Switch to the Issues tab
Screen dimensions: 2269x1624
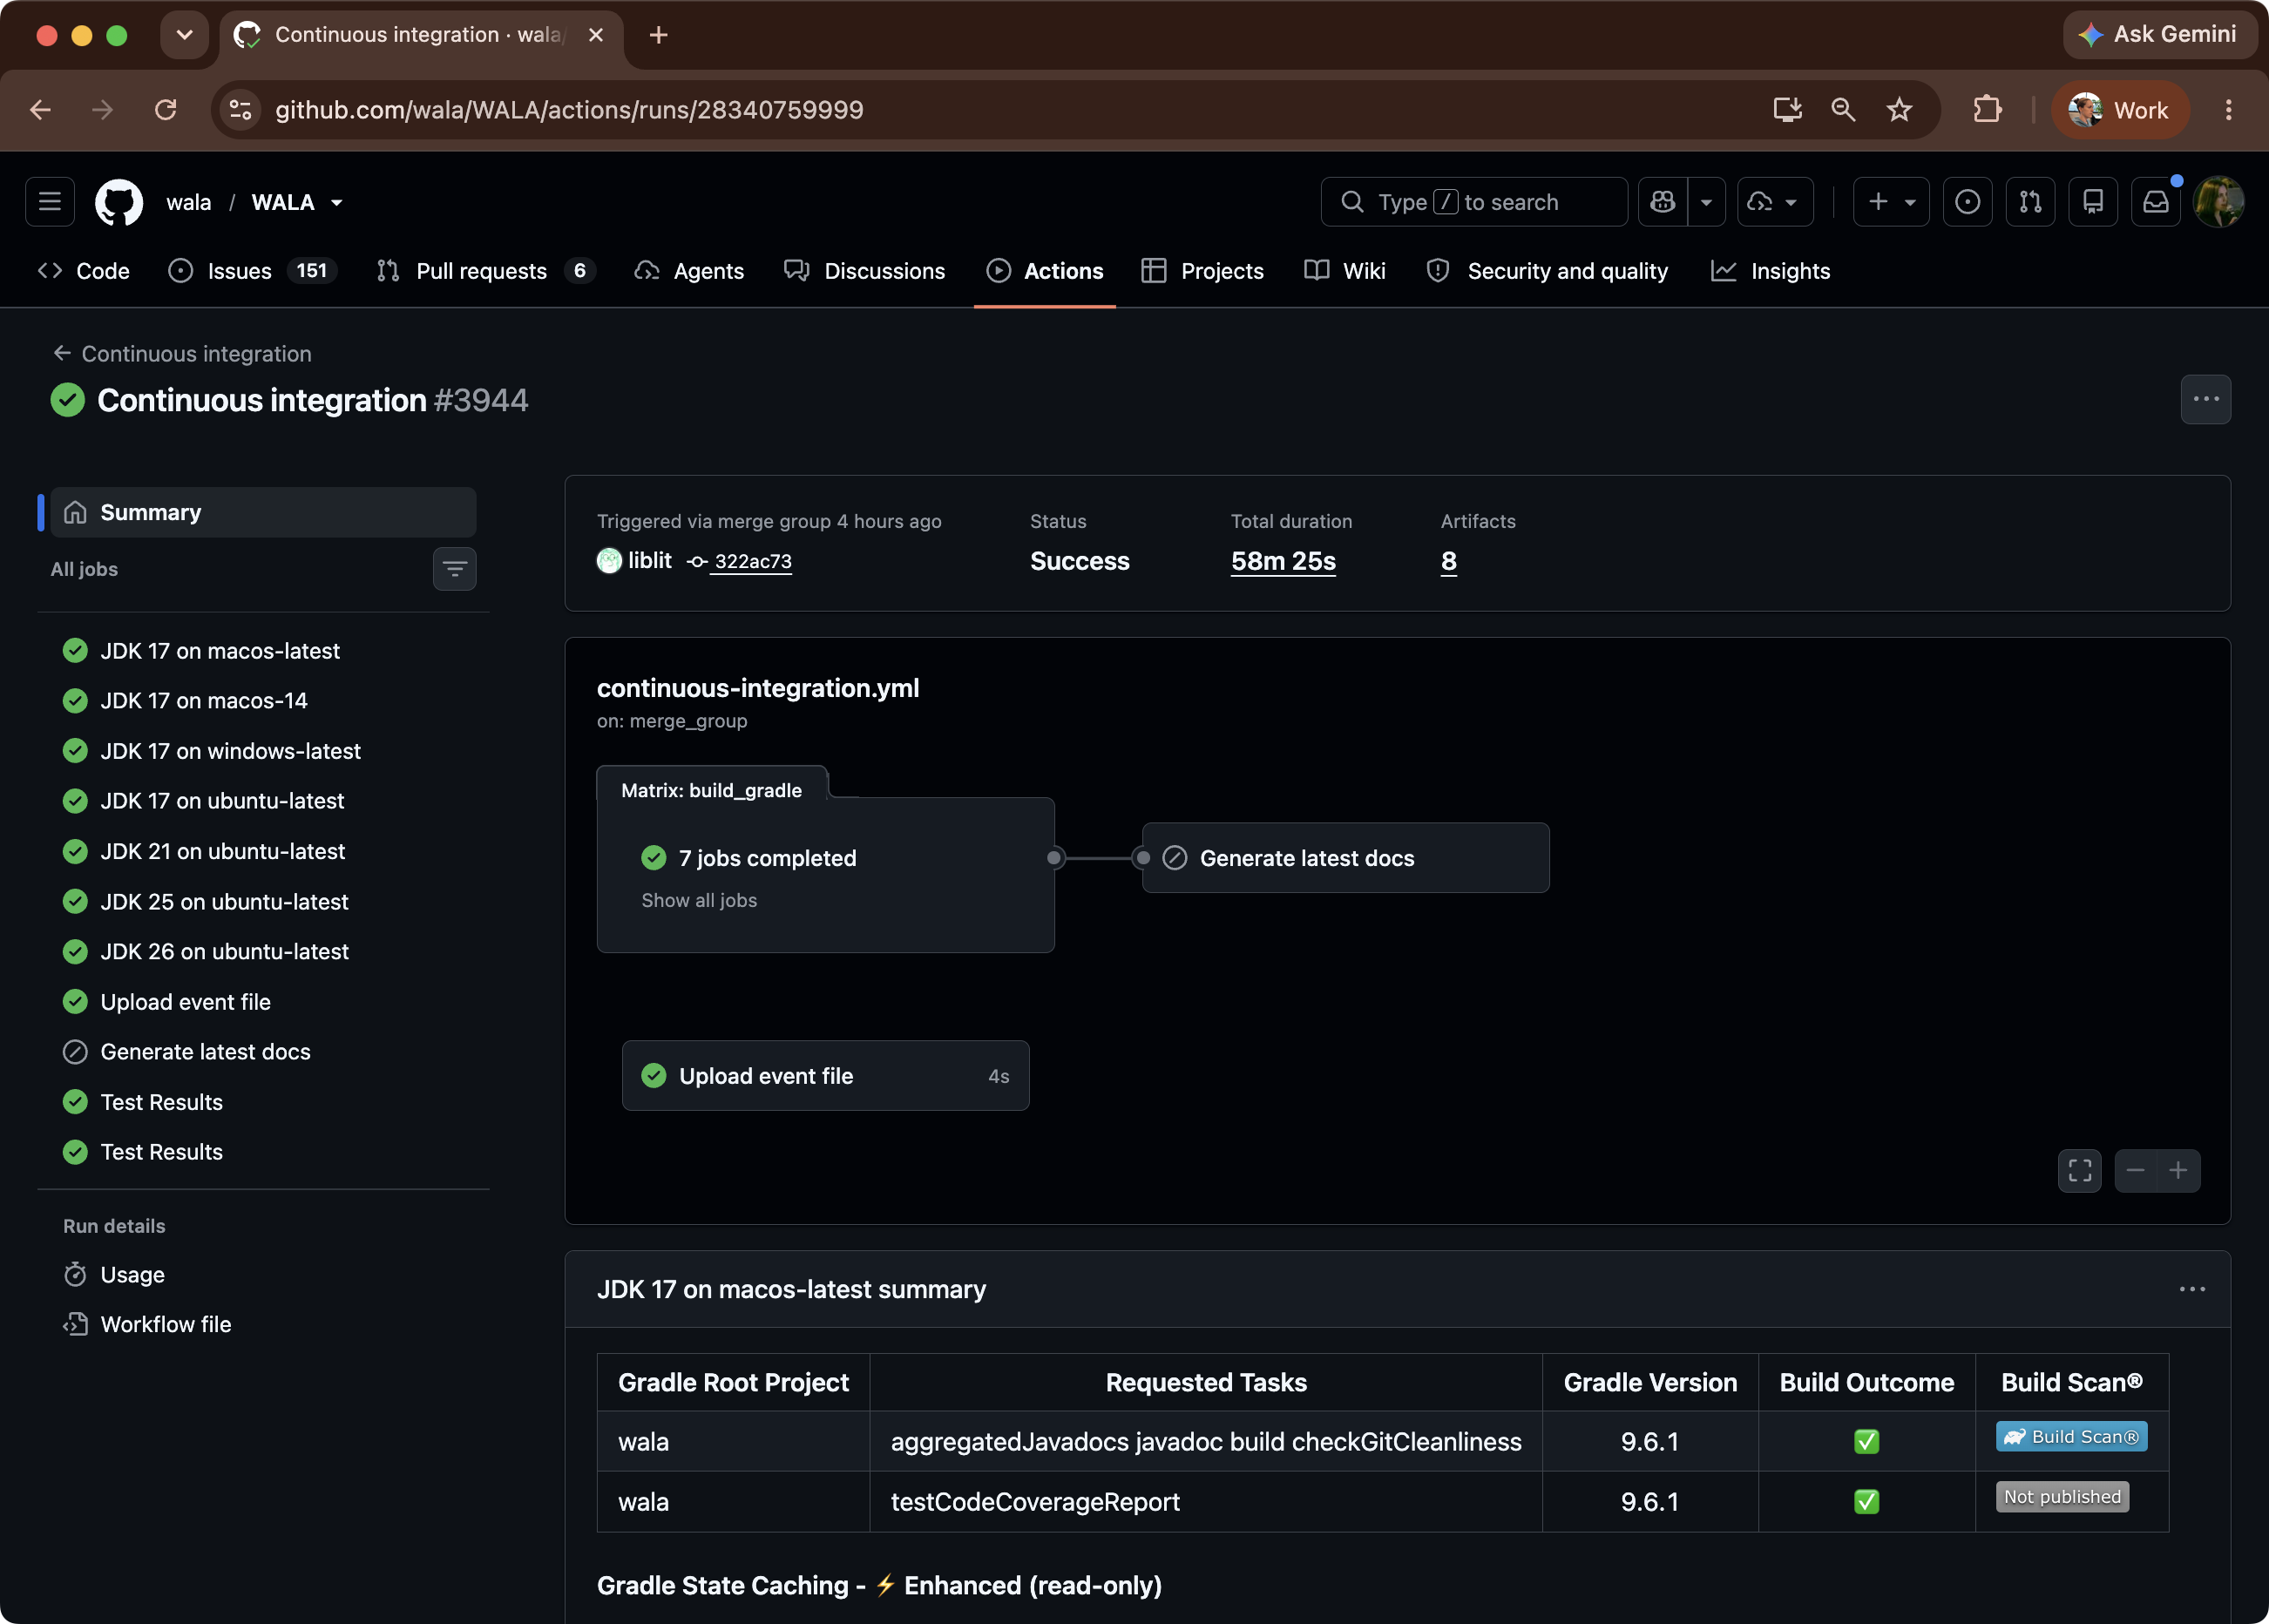[x=253, y=271]
